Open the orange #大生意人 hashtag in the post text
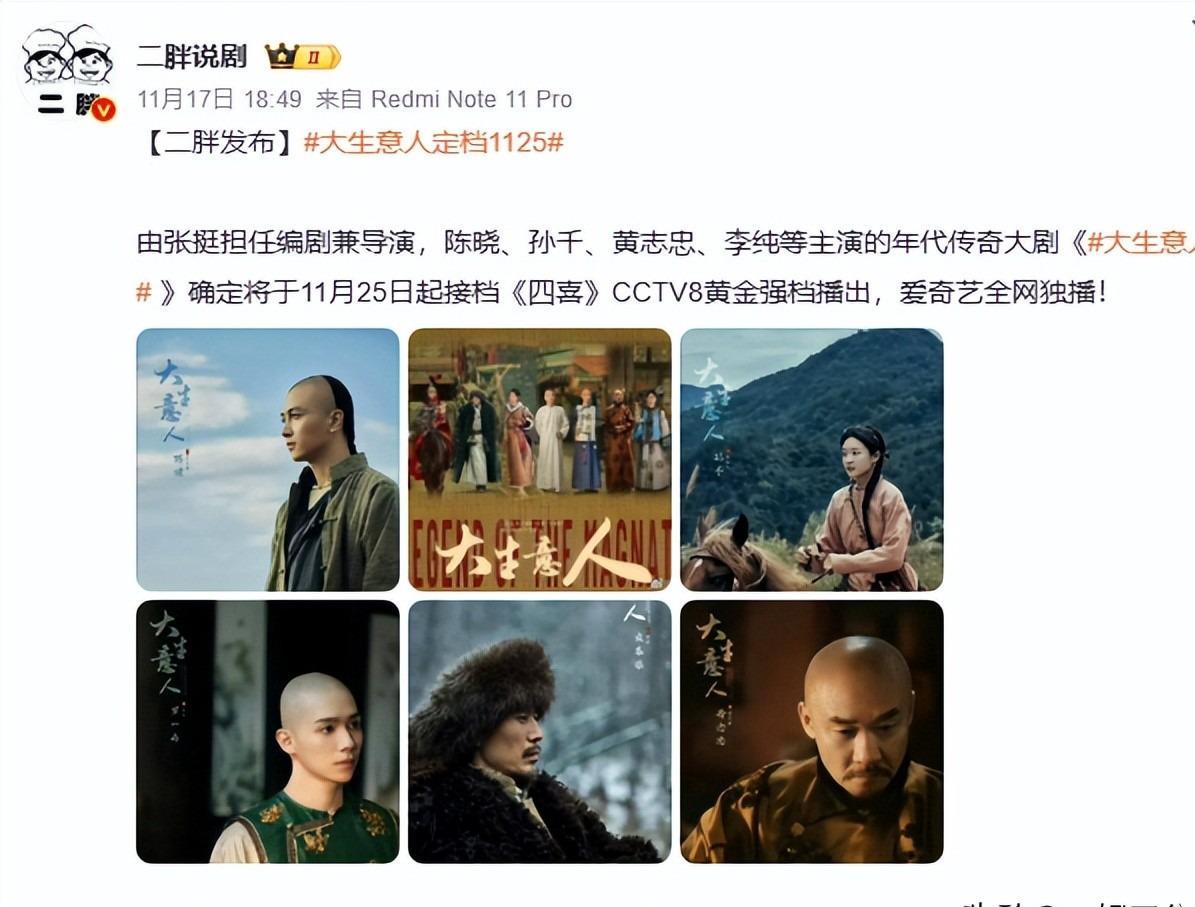Viewport: 1195px width, 907px height. tap(1141, 242)
